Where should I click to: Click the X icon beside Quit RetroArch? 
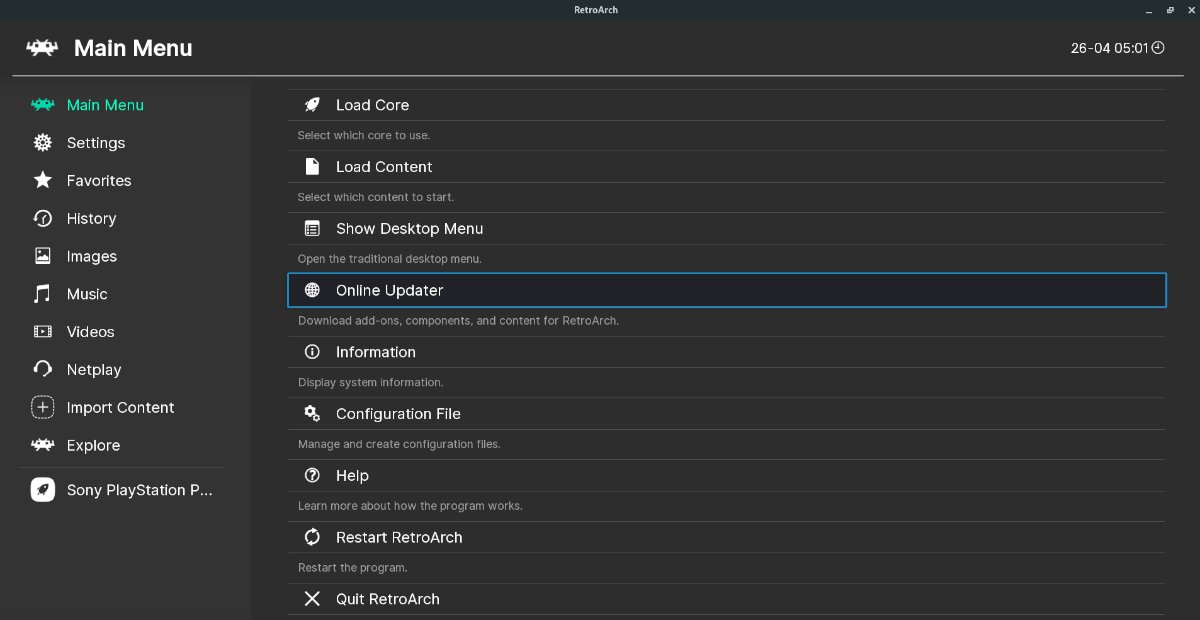(x=312, y=599)
